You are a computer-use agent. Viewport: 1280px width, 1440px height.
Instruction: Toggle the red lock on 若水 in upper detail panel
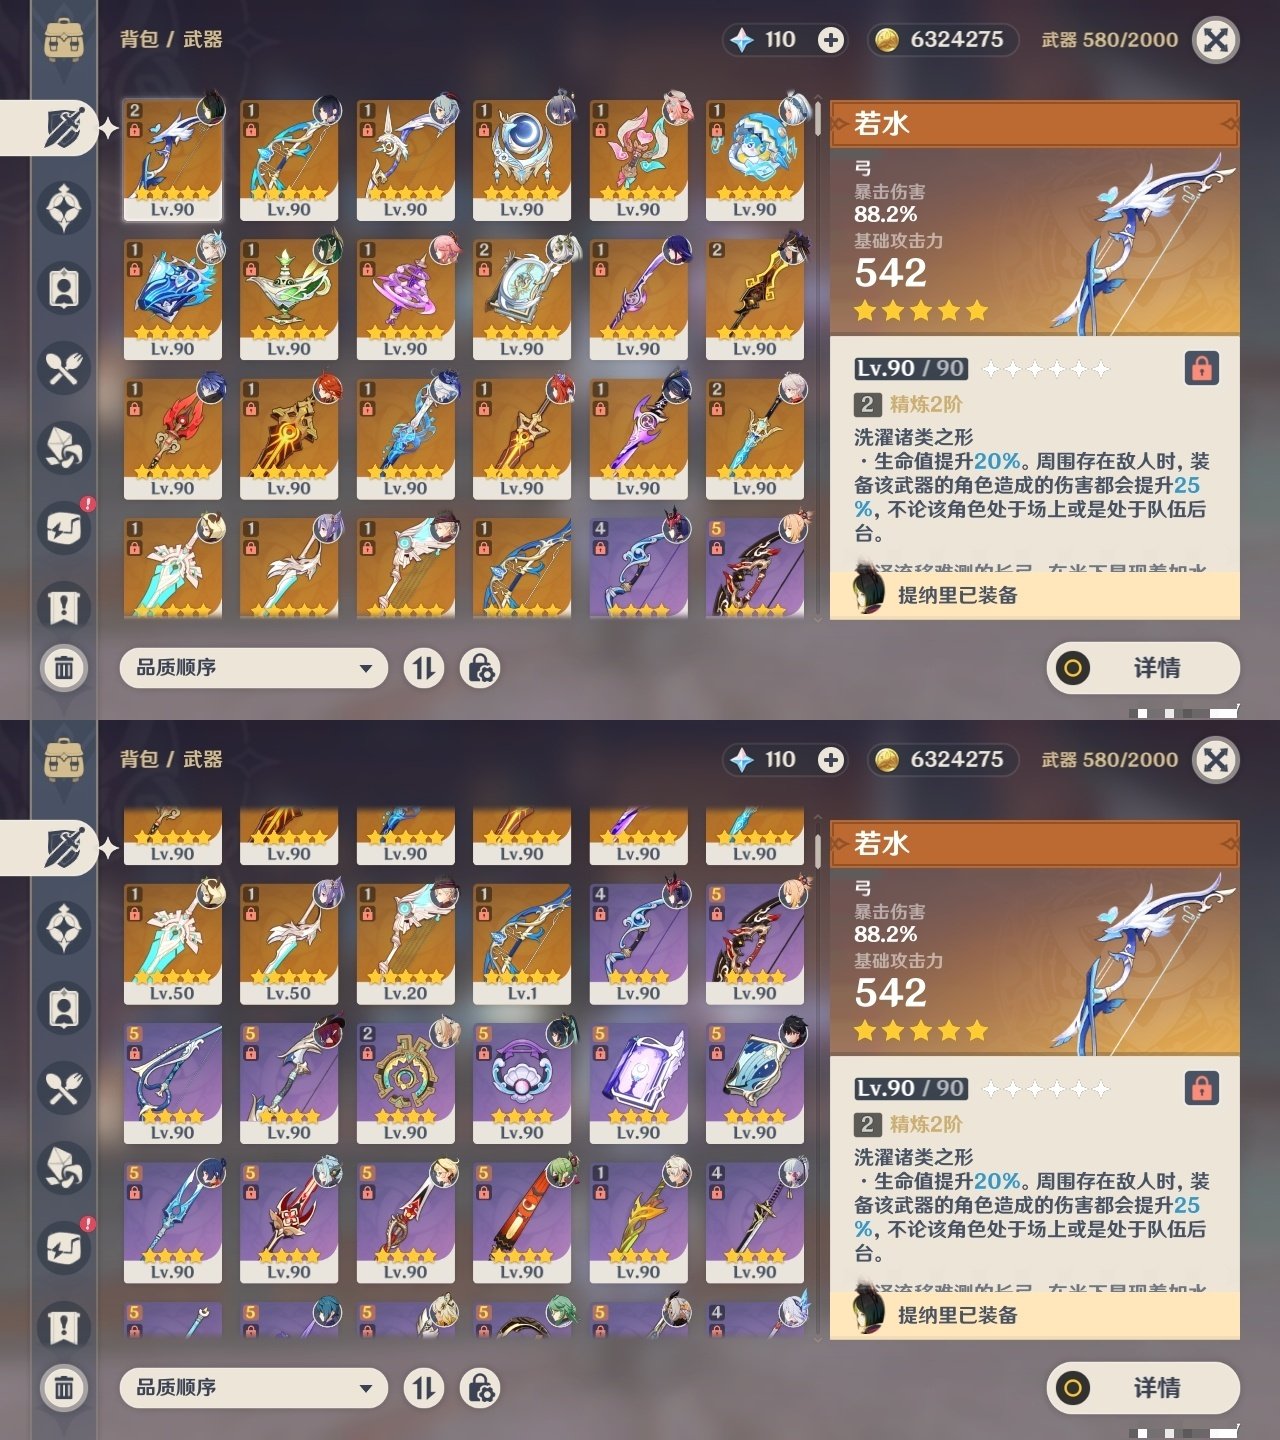(1201, 368)
